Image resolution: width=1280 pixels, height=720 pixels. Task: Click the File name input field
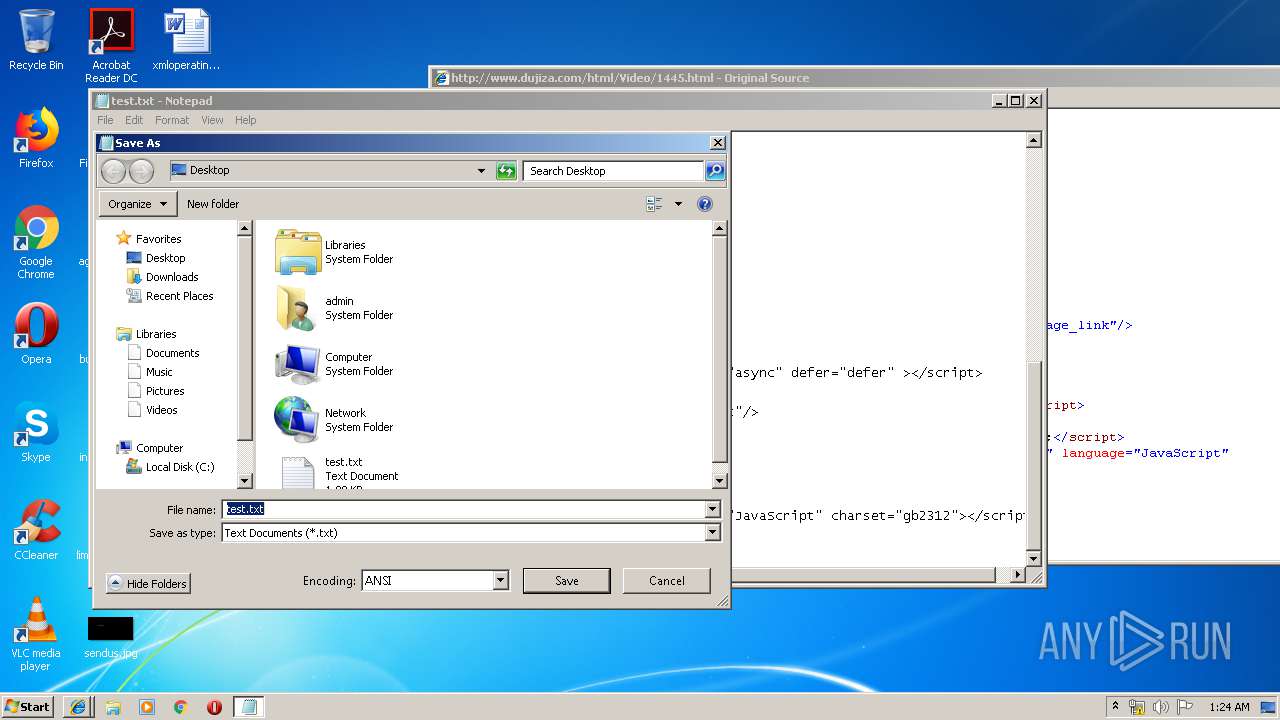(463, 509)
